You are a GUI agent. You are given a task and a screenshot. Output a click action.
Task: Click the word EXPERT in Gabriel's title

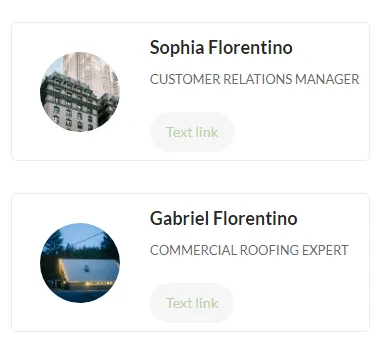[325, 250]
